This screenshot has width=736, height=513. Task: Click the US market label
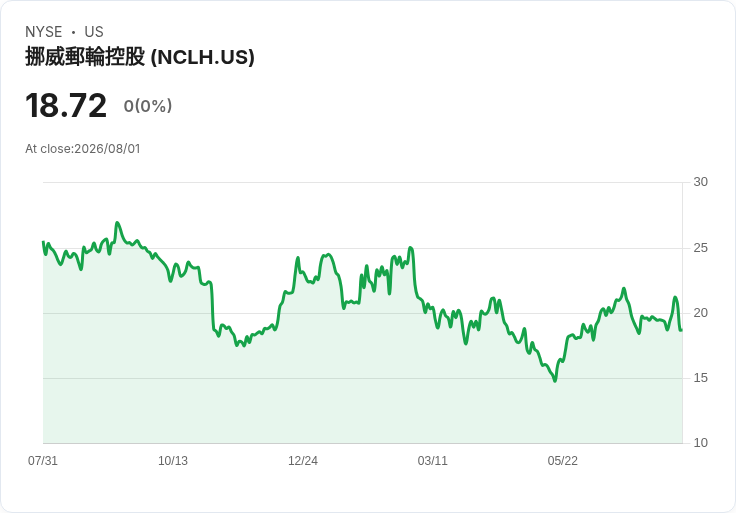tap(94, 32)
